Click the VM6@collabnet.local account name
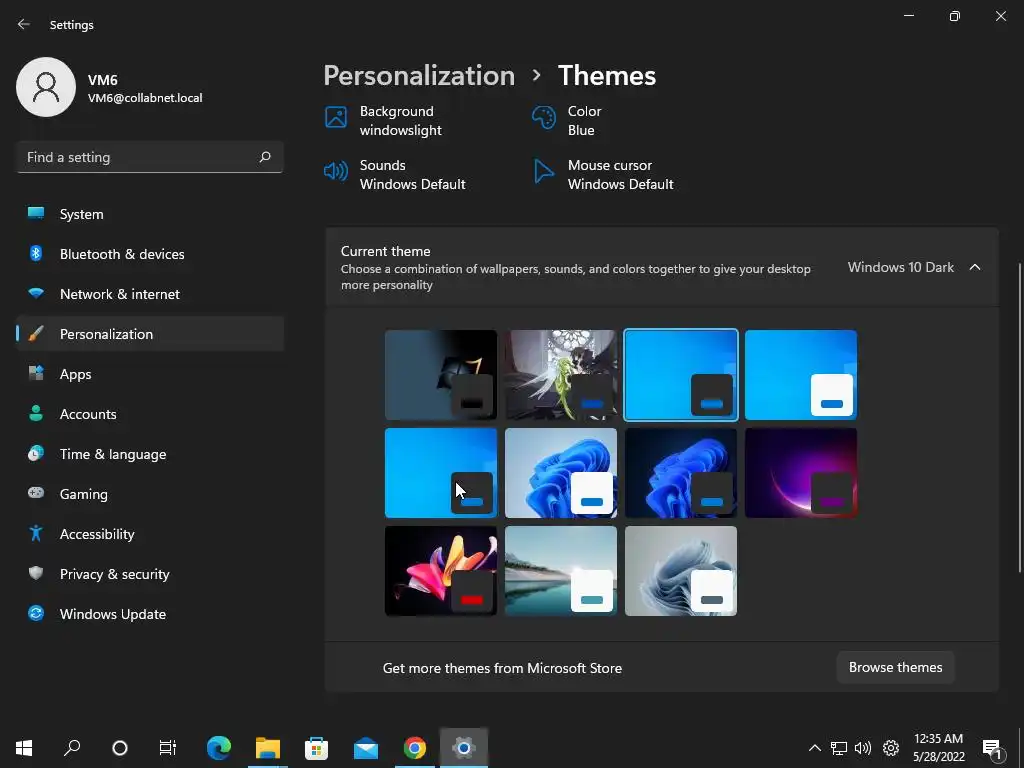 click(145, 98)
